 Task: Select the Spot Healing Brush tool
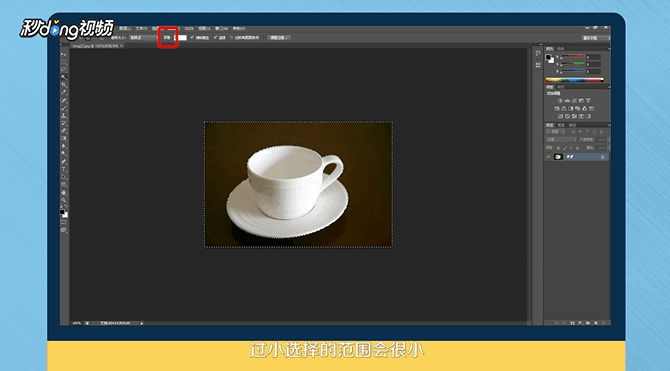point(64,100)
